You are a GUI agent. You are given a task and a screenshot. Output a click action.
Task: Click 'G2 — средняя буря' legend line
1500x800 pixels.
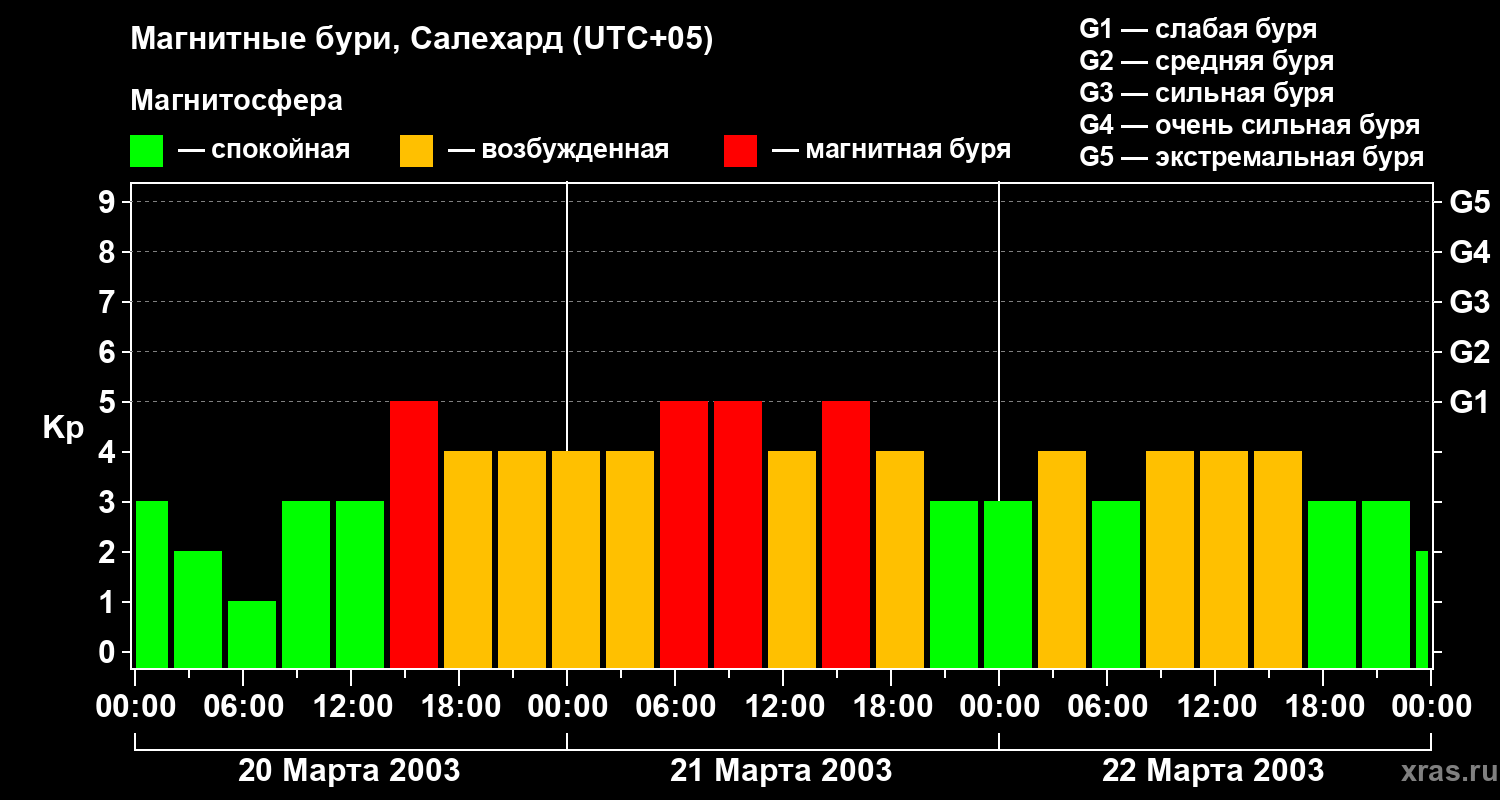pyautogui.click(x=1207, y=61)
